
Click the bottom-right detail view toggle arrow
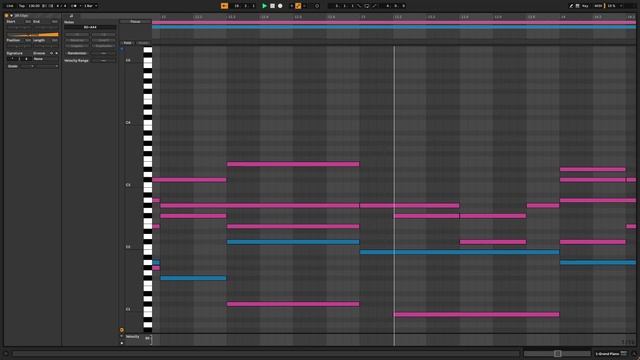(634, 353)
